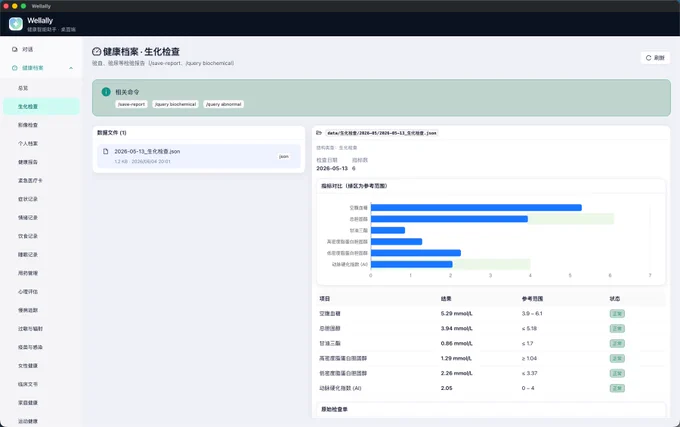Image resolution: width=680 pixels, height=427 pixels.
Task: Click the status badge in the 甘油三酯 row
Action: 617,343
